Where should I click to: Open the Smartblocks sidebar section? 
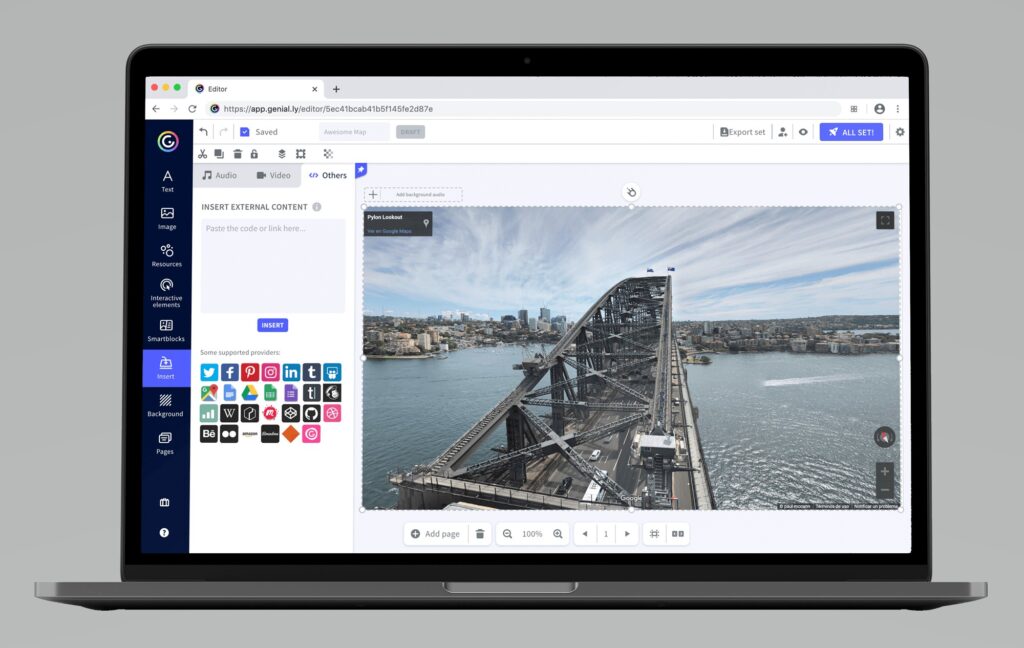point(166,330)
